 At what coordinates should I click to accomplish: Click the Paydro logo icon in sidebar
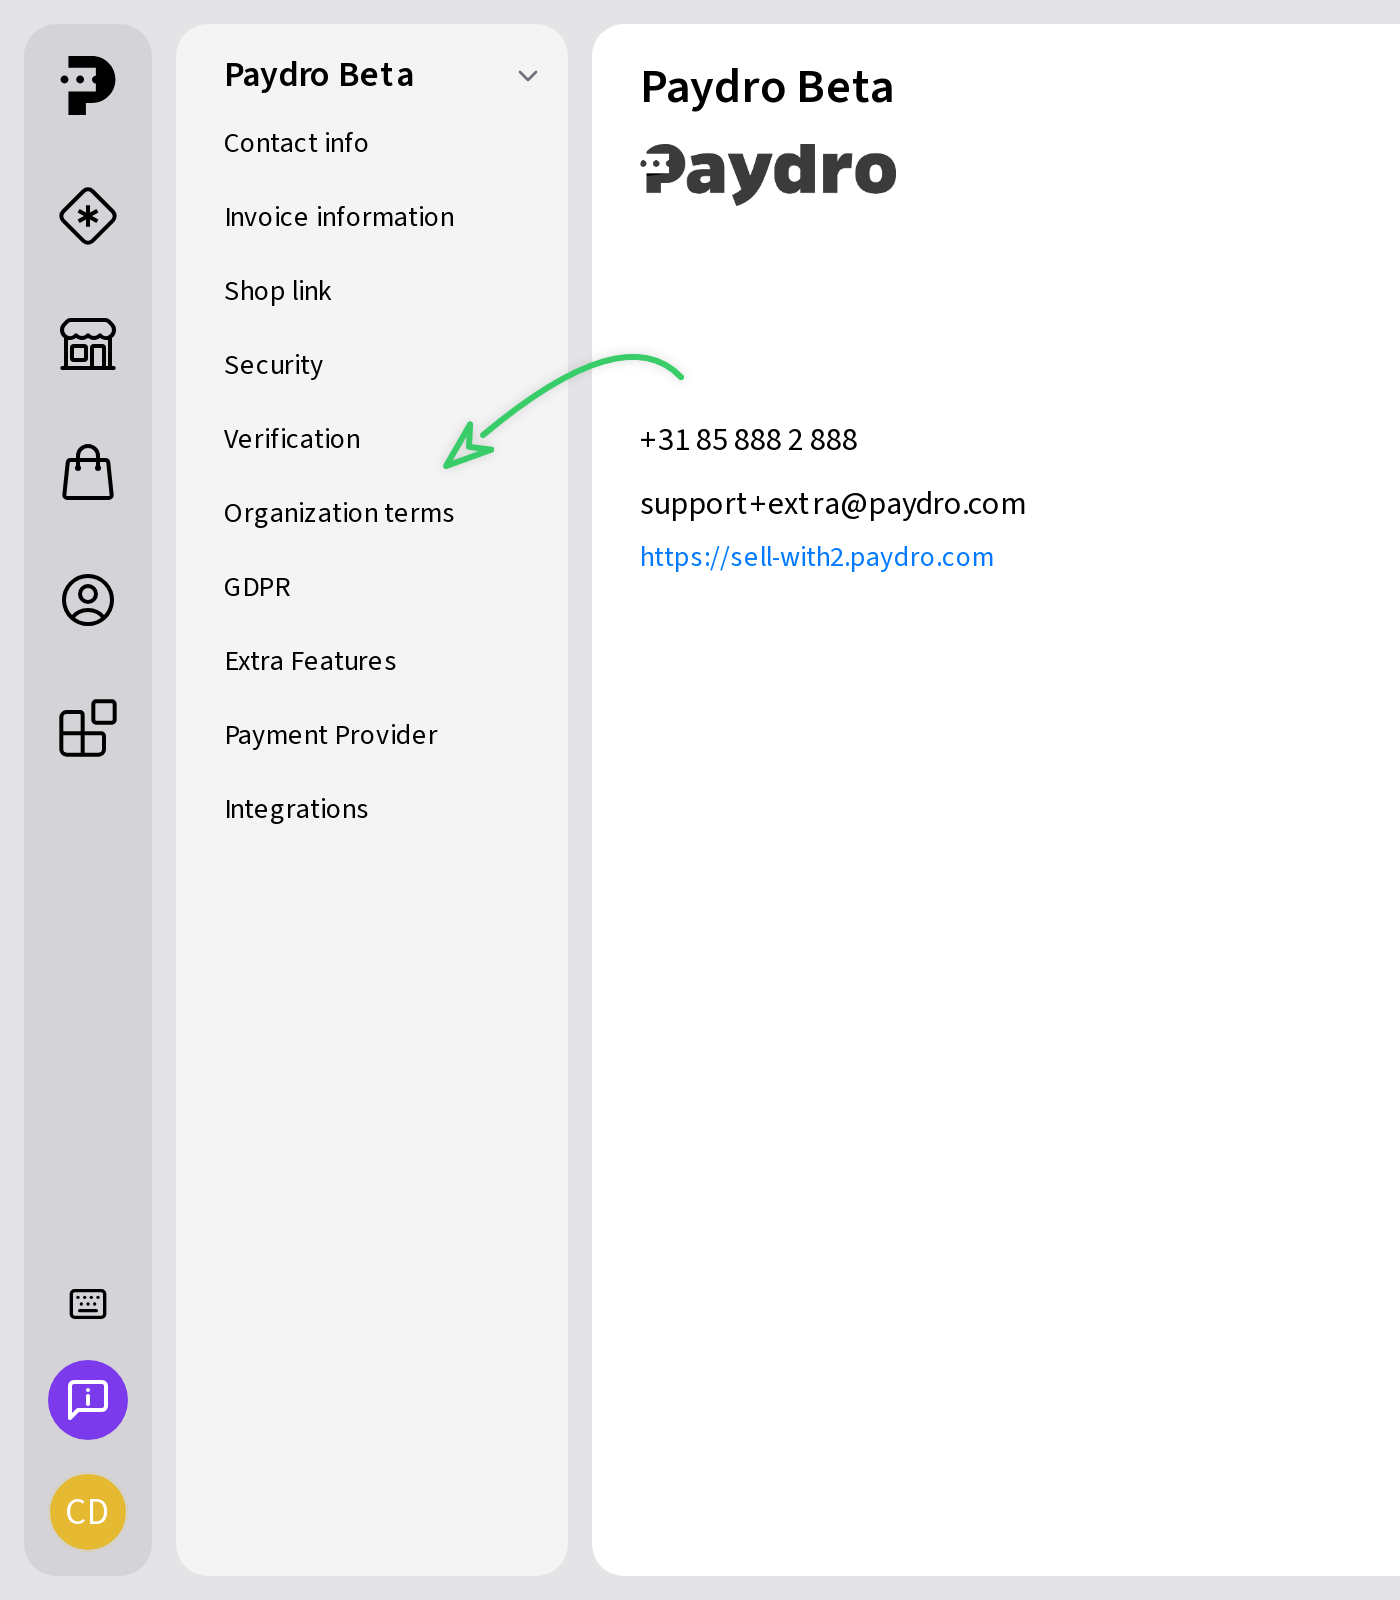(88, 86)
